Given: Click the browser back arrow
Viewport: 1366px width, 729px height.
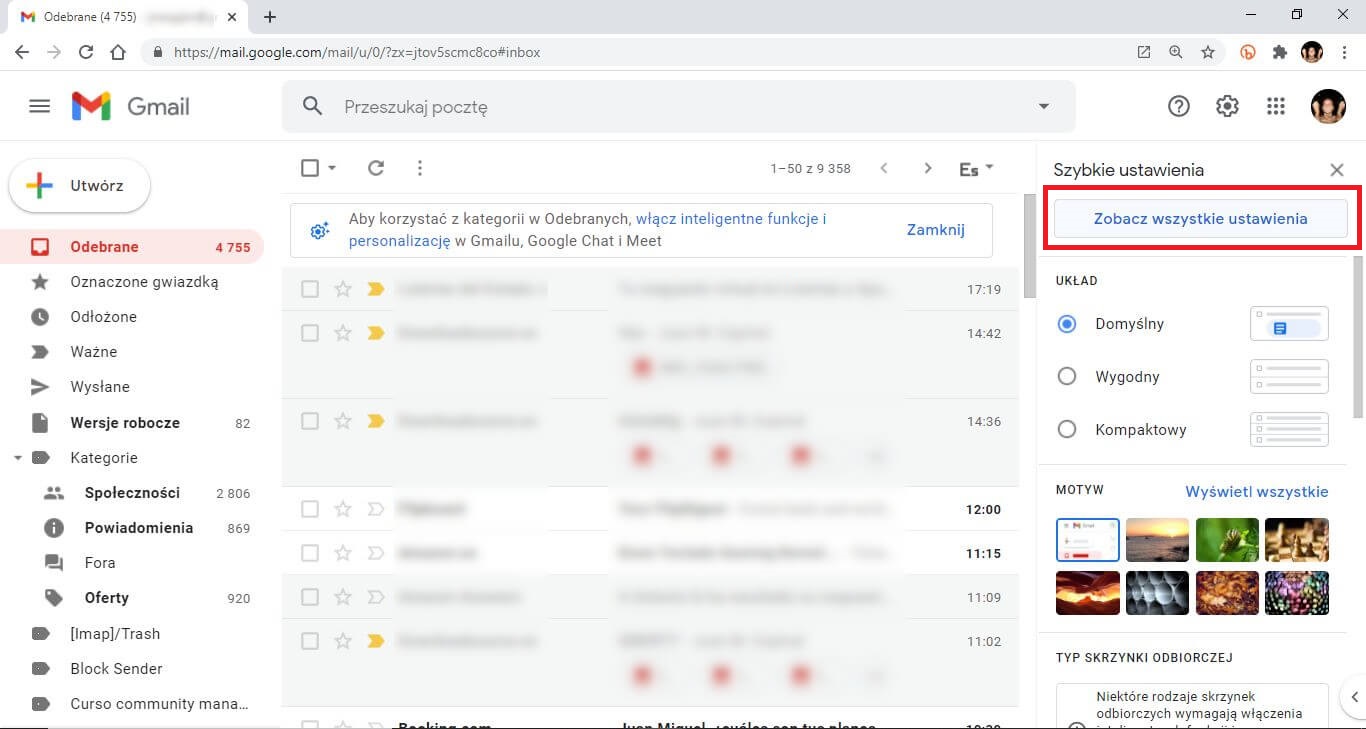Looking at the screenshot, I should (x=22, y=52).
